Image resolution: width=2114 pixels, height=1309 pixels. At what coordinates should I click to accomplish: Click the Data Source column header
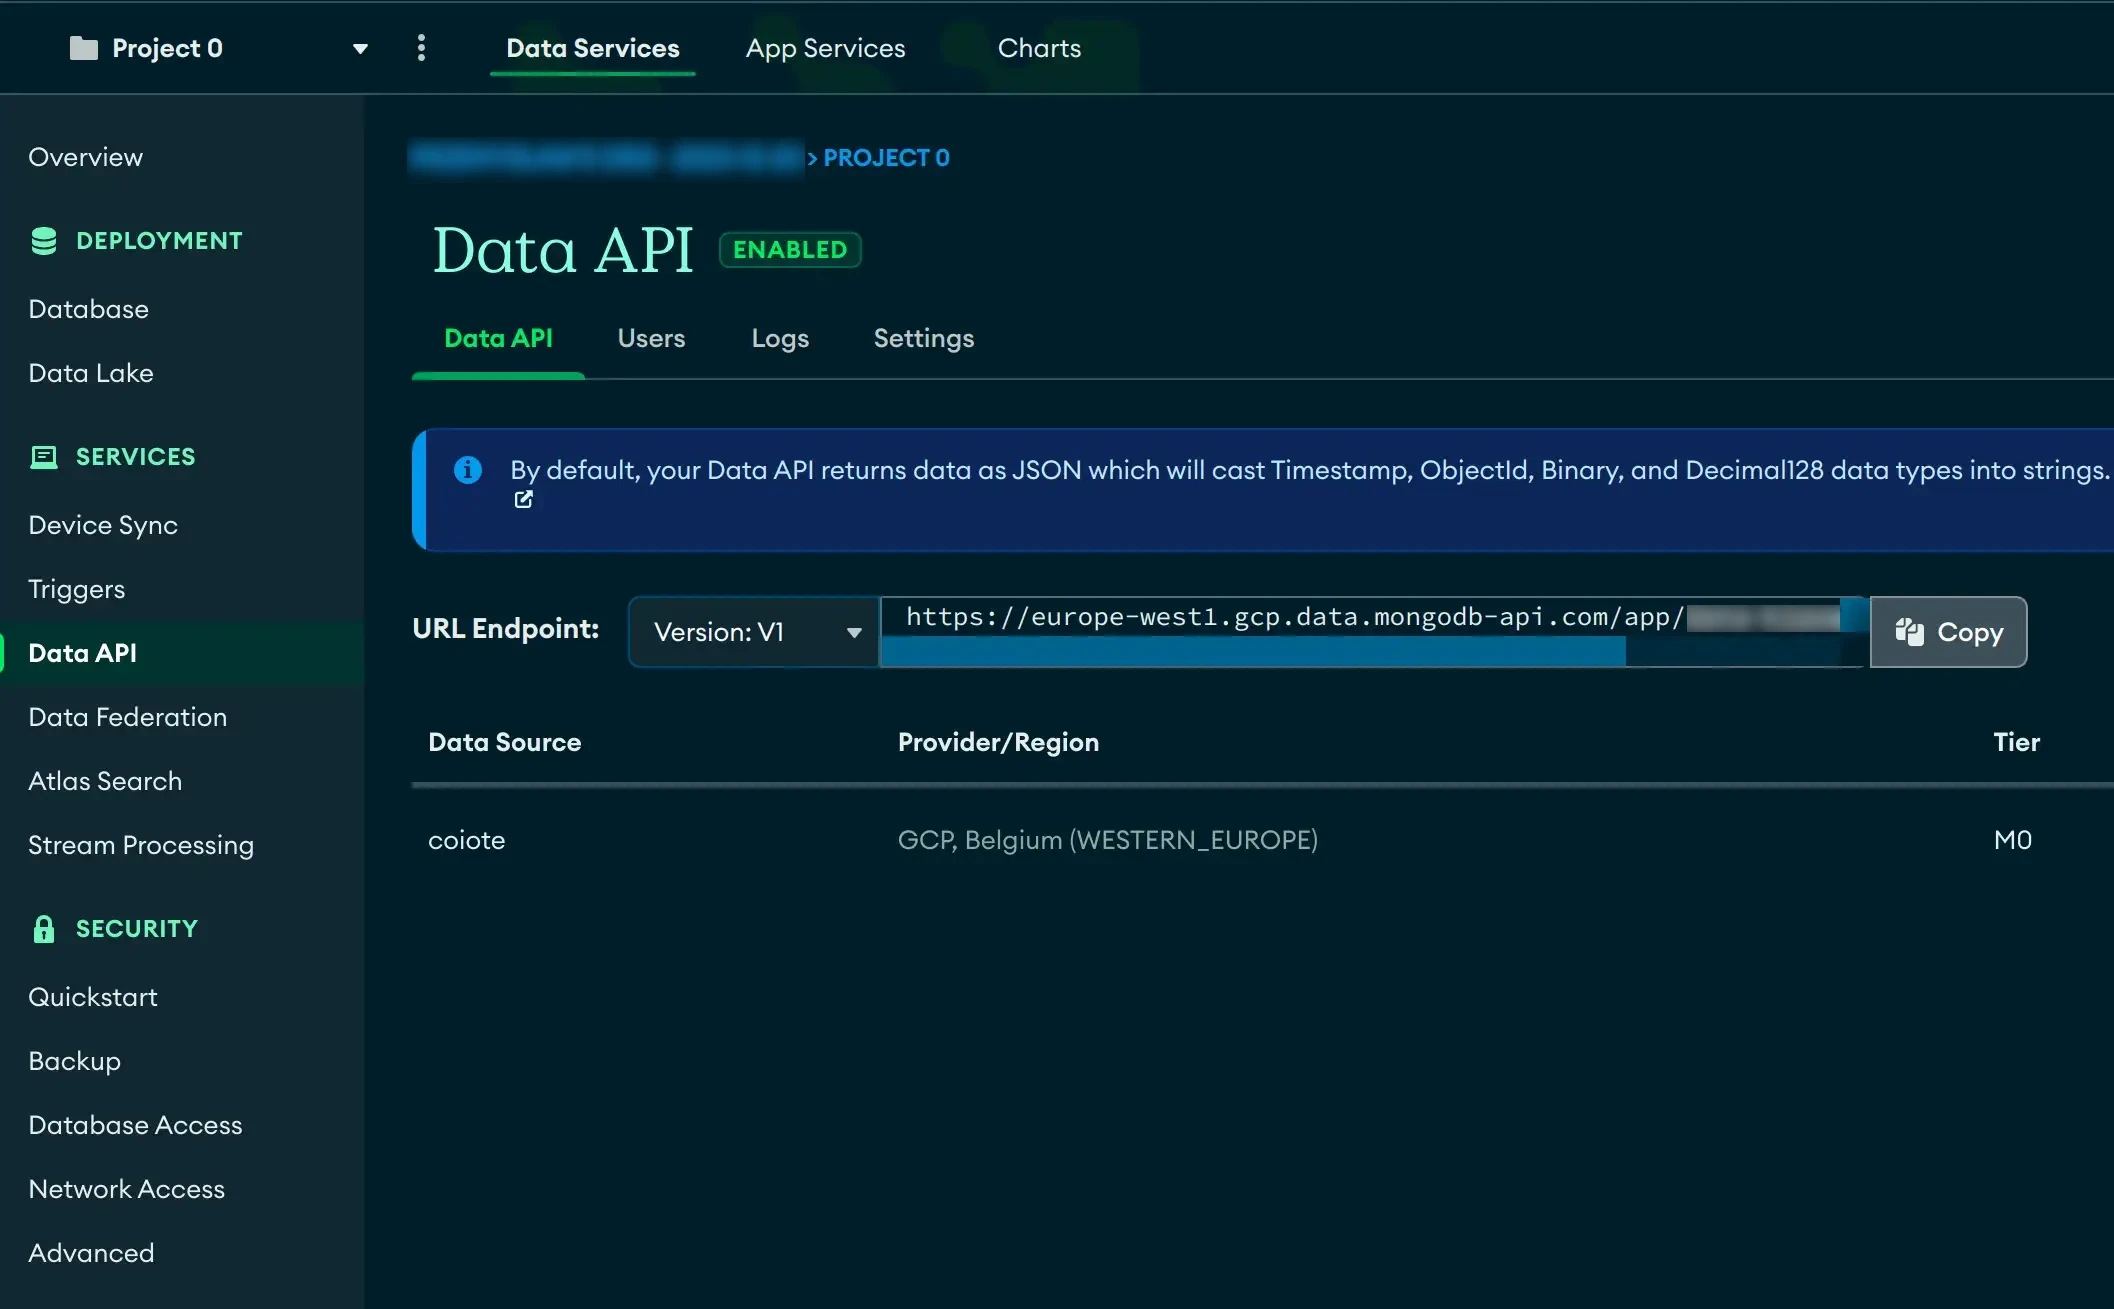(x=505, y=742)
